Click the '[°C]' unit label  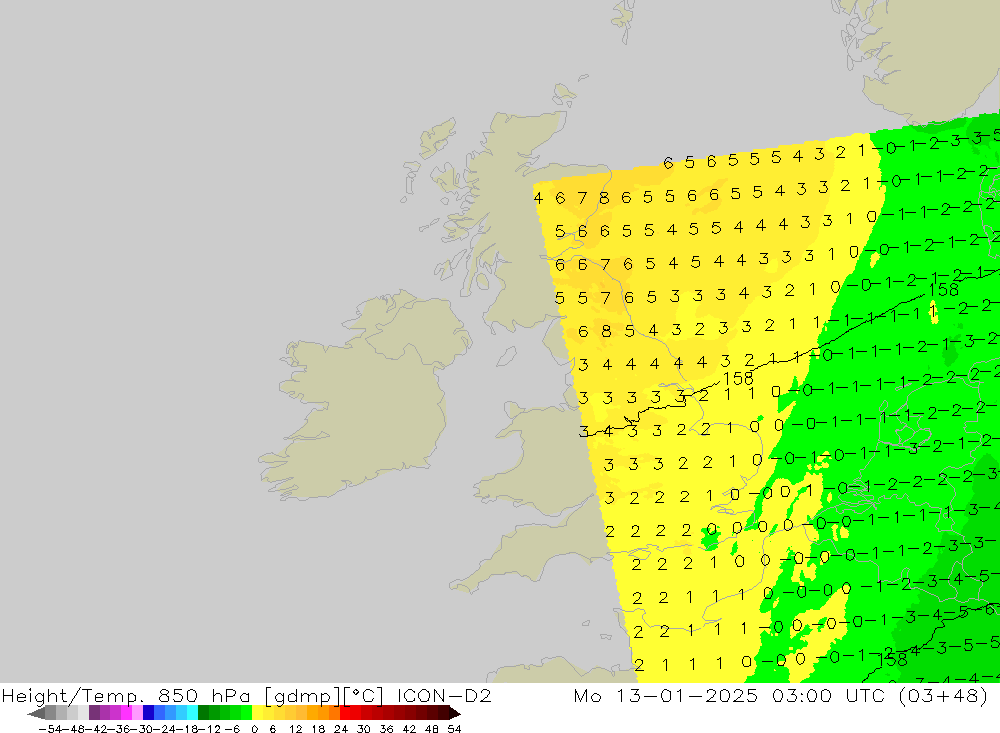pos(362,696)
